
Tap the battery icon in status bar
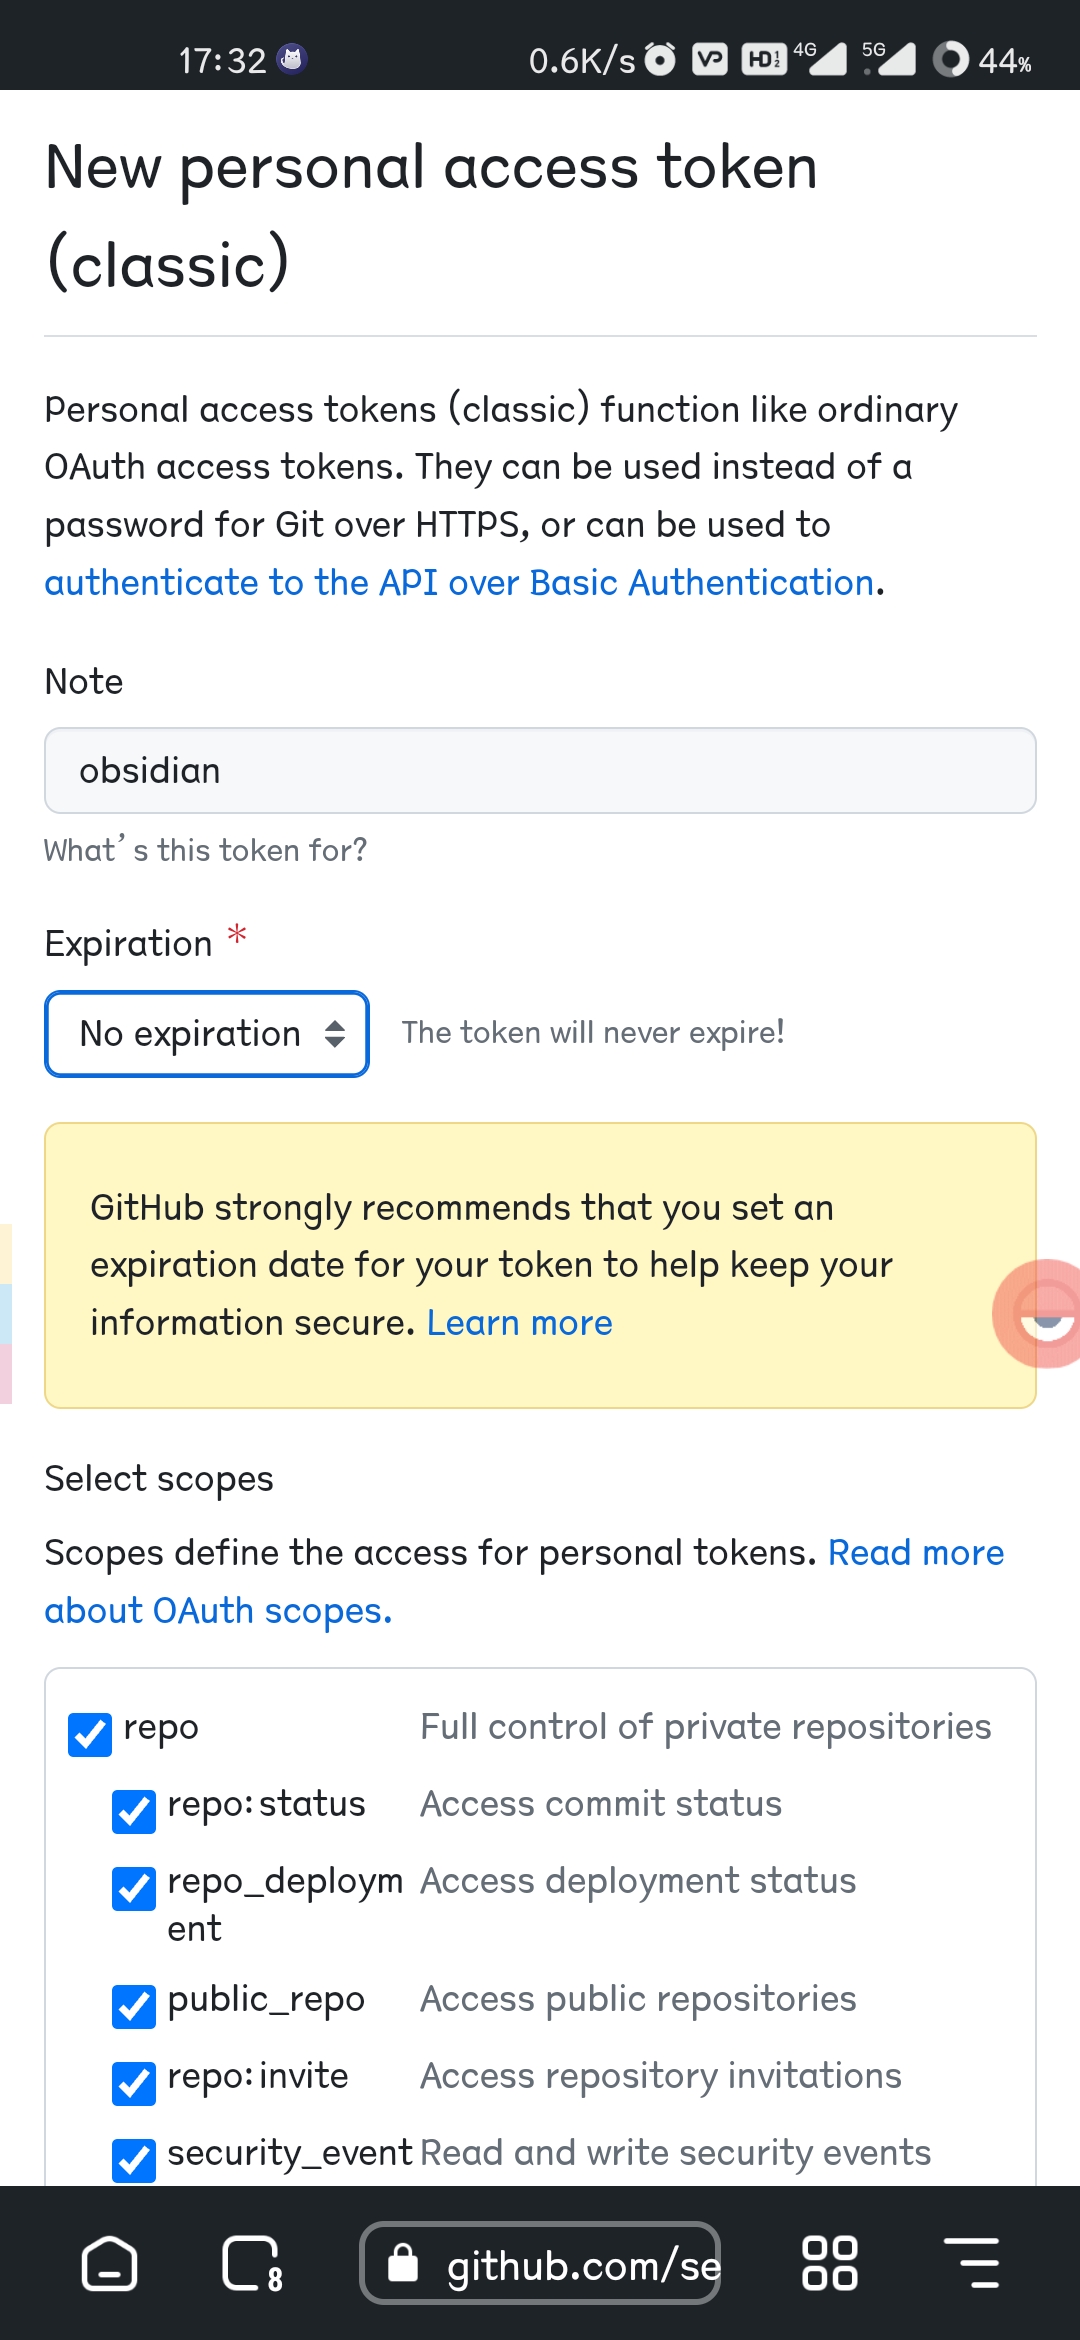pyautogui.click(x=951, y=60)
